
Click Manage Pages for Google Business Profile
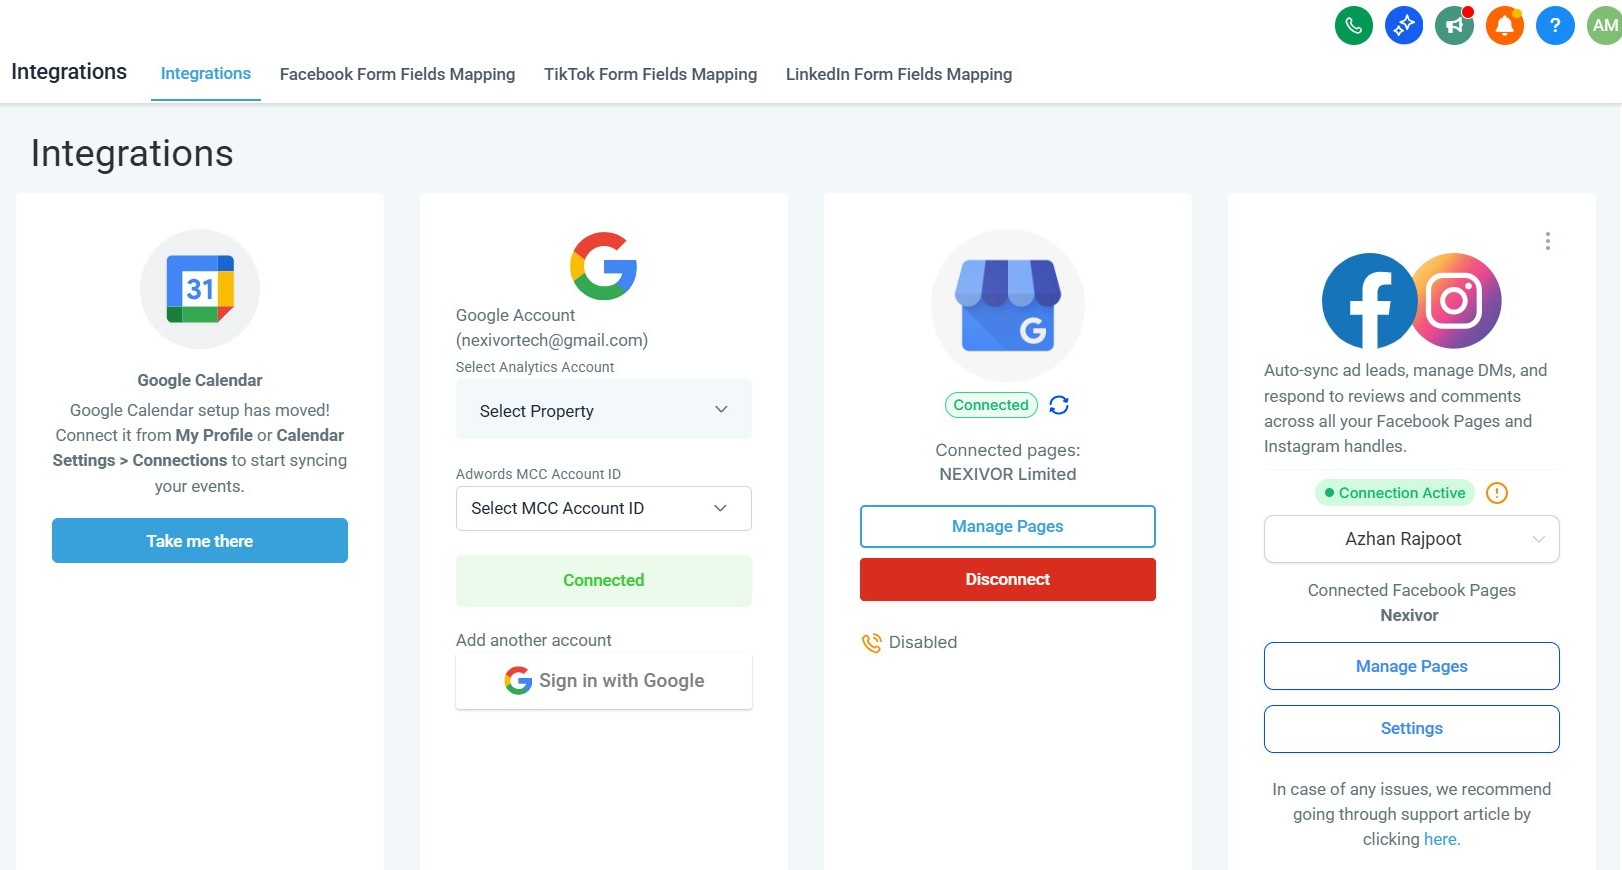pos(1008,527)
